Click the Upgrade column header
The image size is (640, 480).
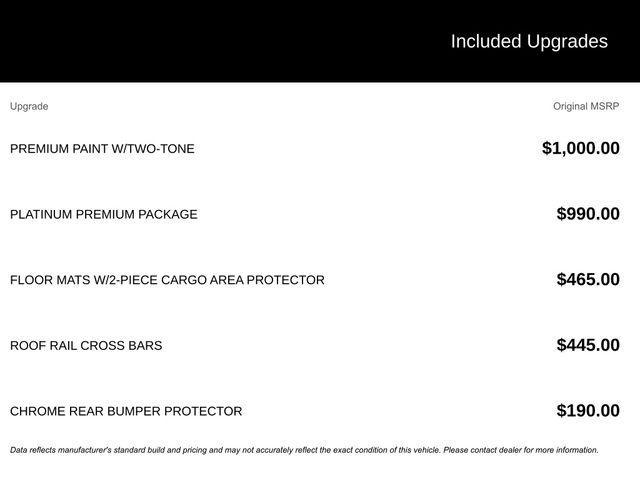coord(29,106)
